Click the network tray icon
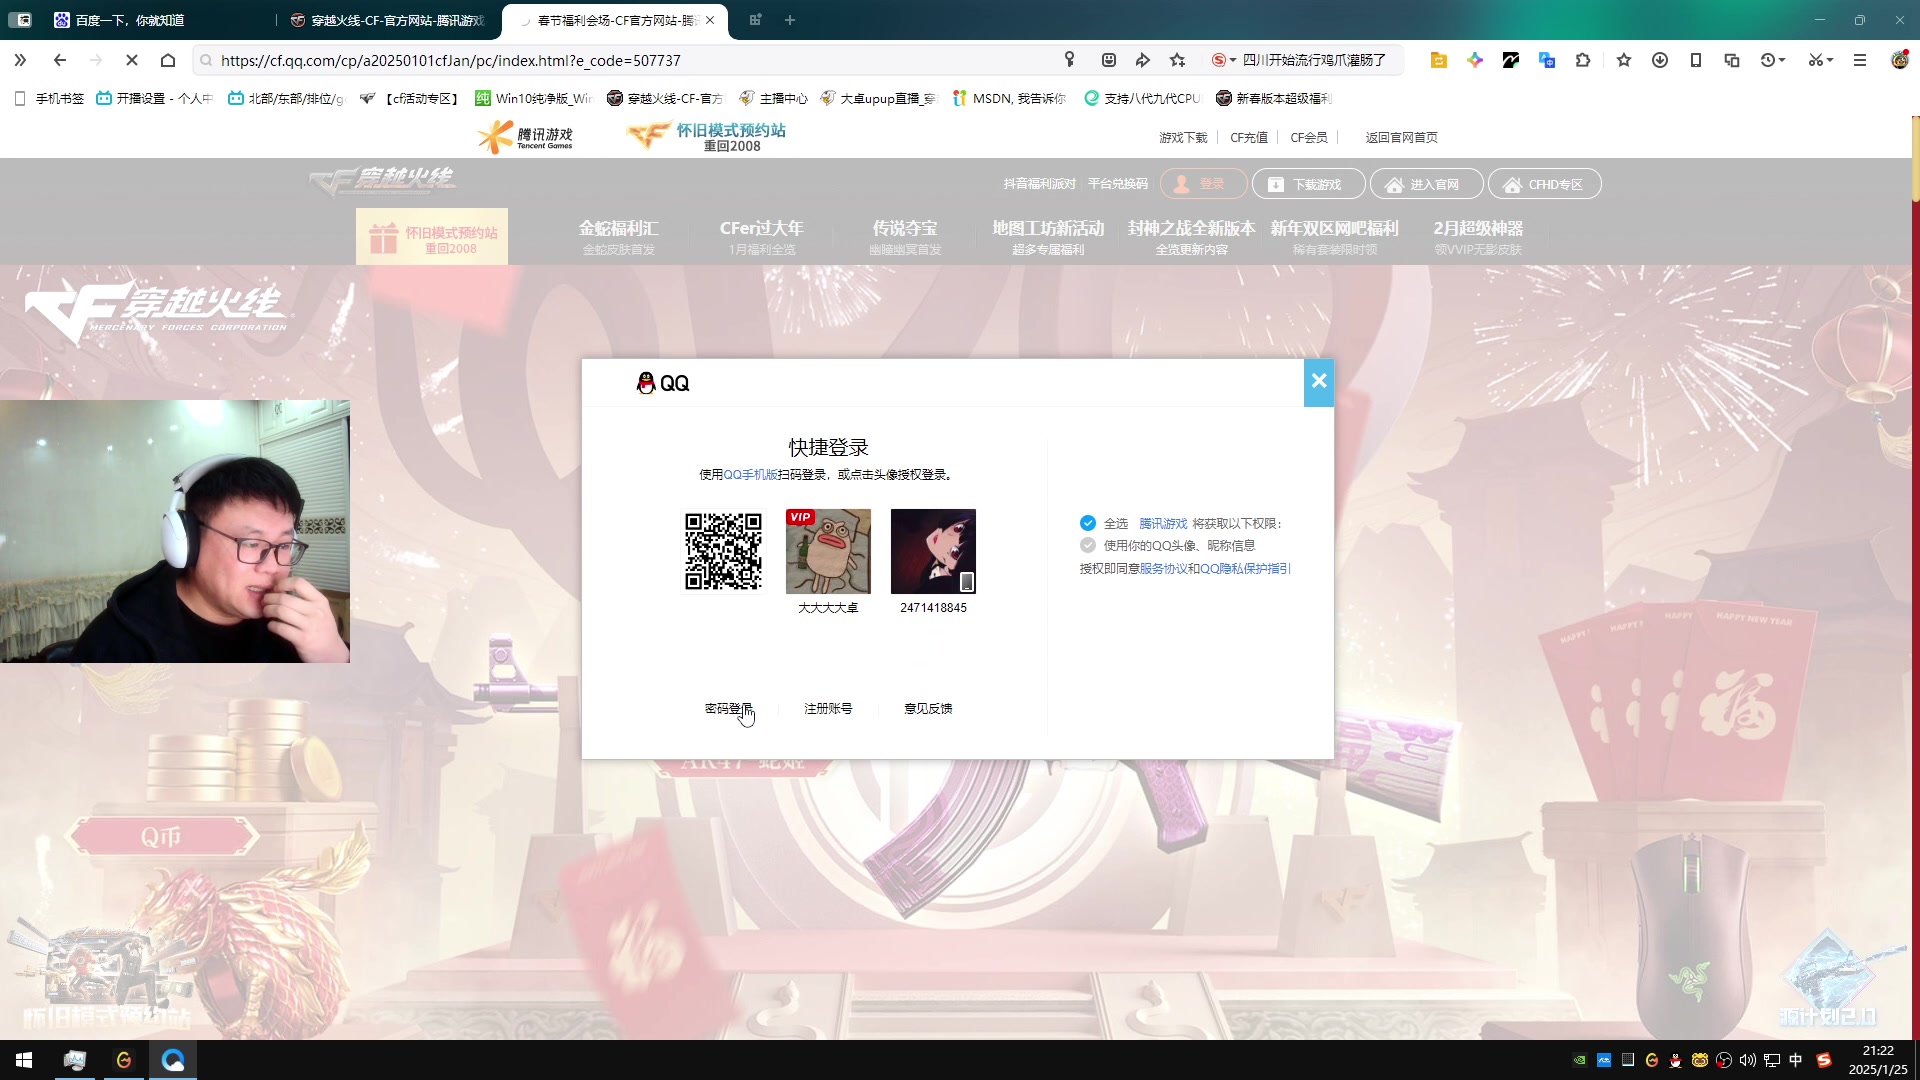The width and height of the screenshot is (1920, 1080). click(x=1772, y=1060)
